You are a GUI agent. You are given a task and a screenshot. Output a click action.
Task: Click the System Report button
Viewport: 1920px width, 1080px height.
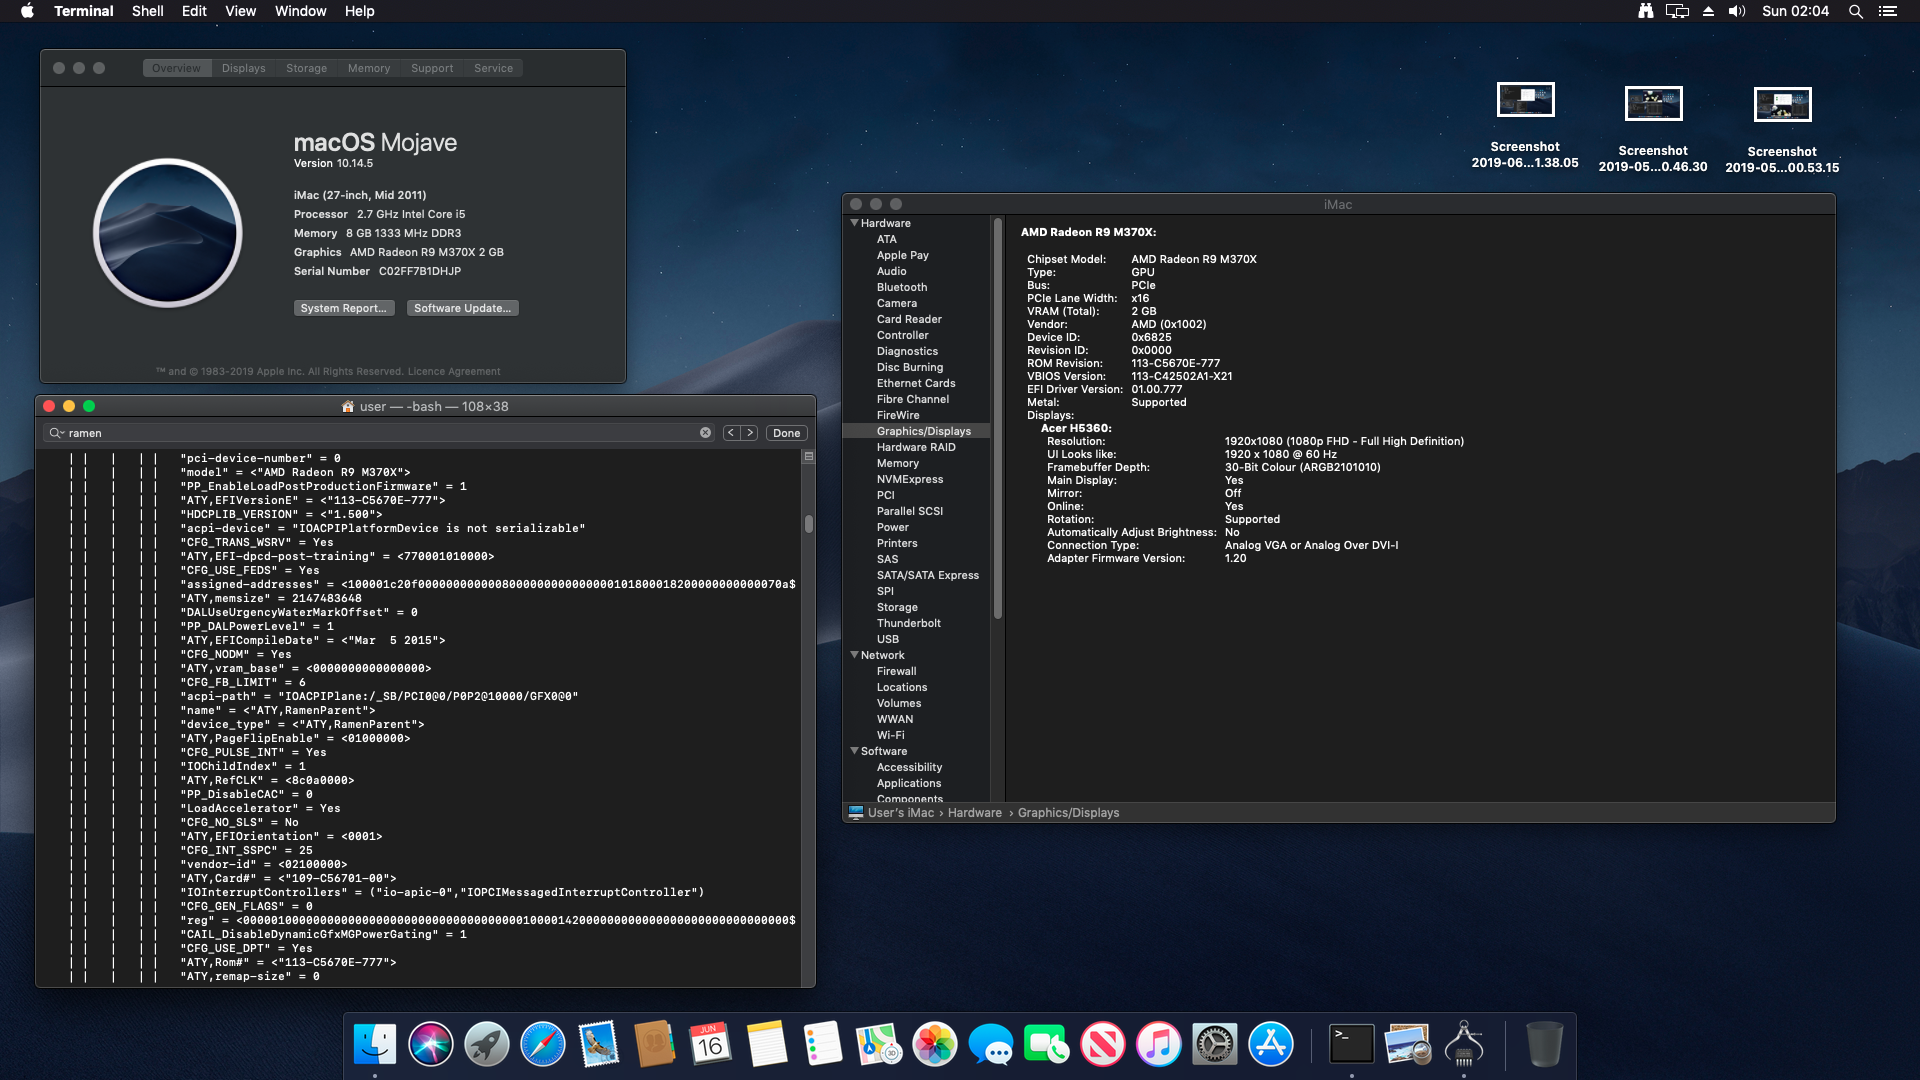click(x=344, y=308)
